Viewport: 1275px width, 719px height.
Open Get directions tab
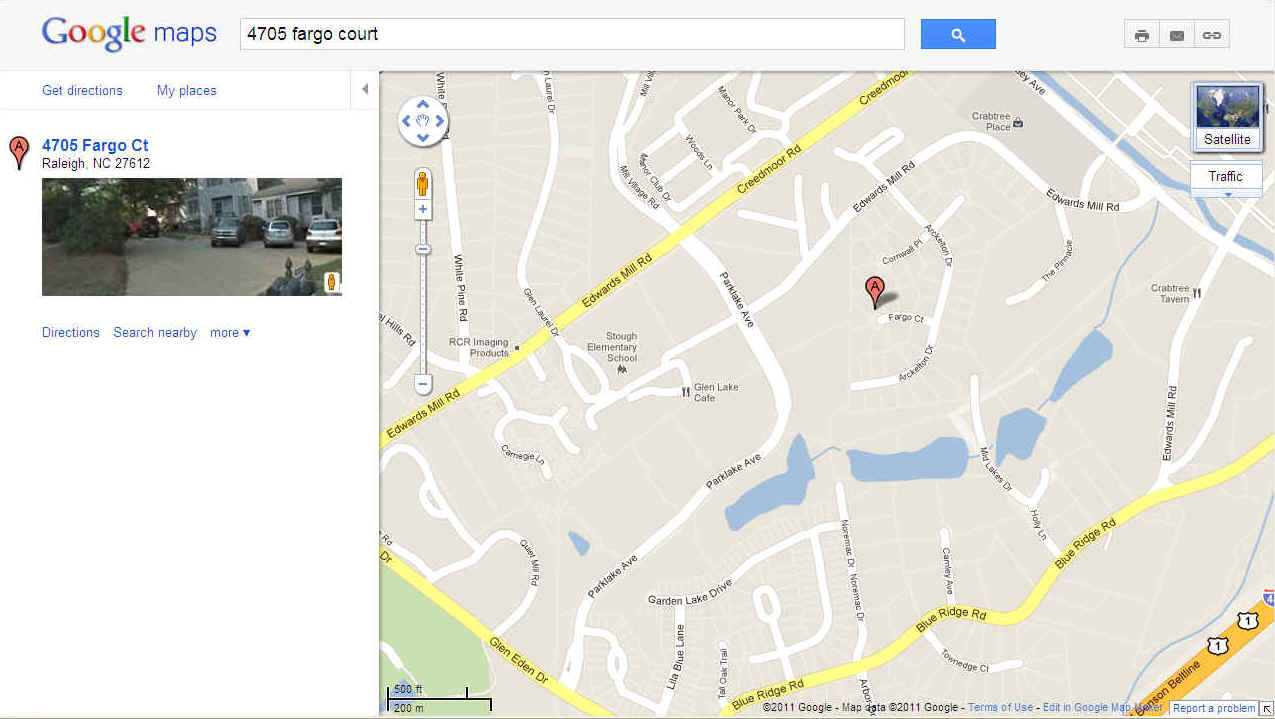pos(82,90)
